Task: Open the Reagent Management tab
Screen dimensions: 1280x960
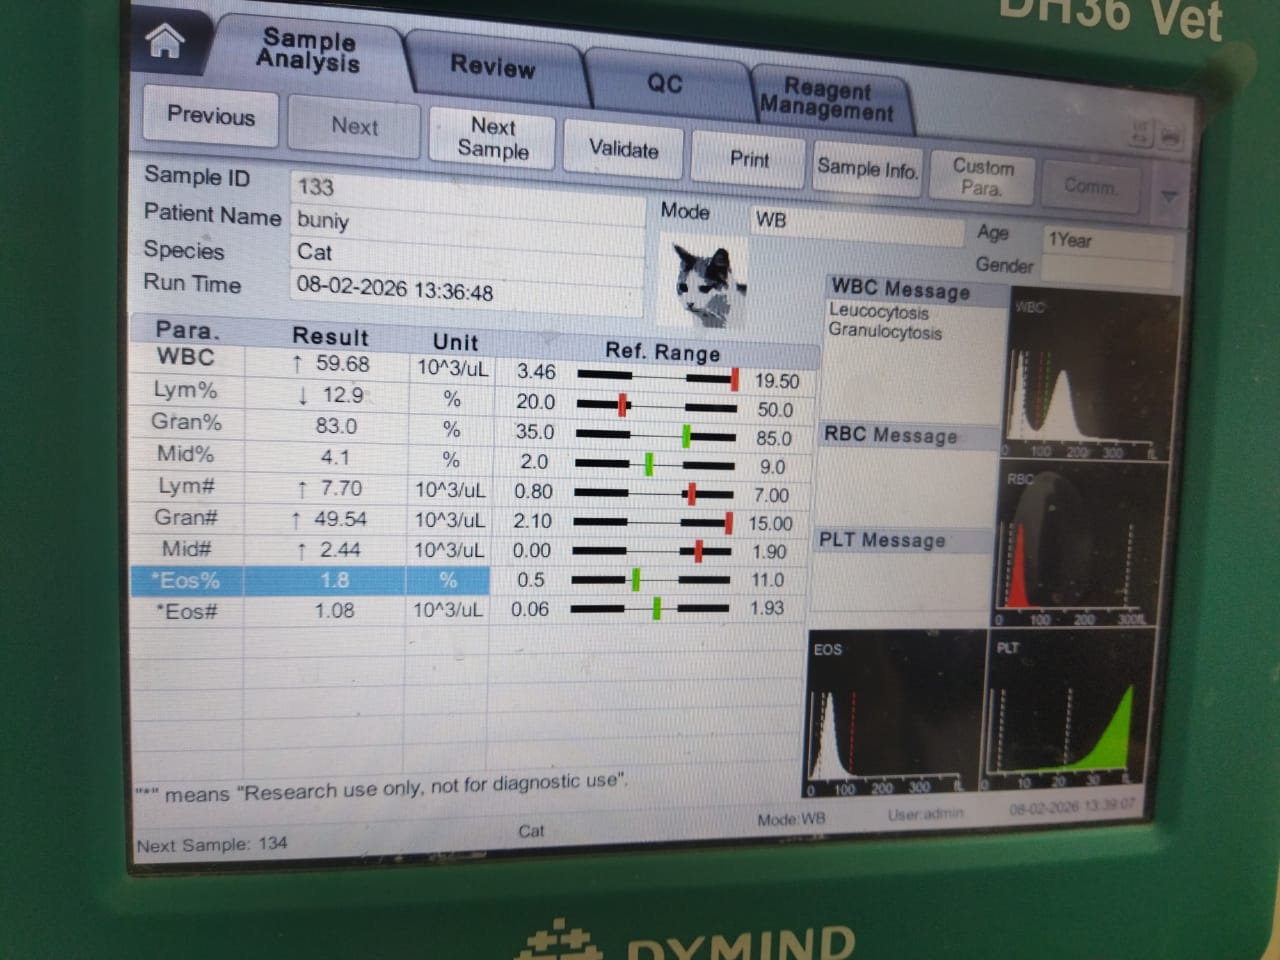Action: (826, 99)
